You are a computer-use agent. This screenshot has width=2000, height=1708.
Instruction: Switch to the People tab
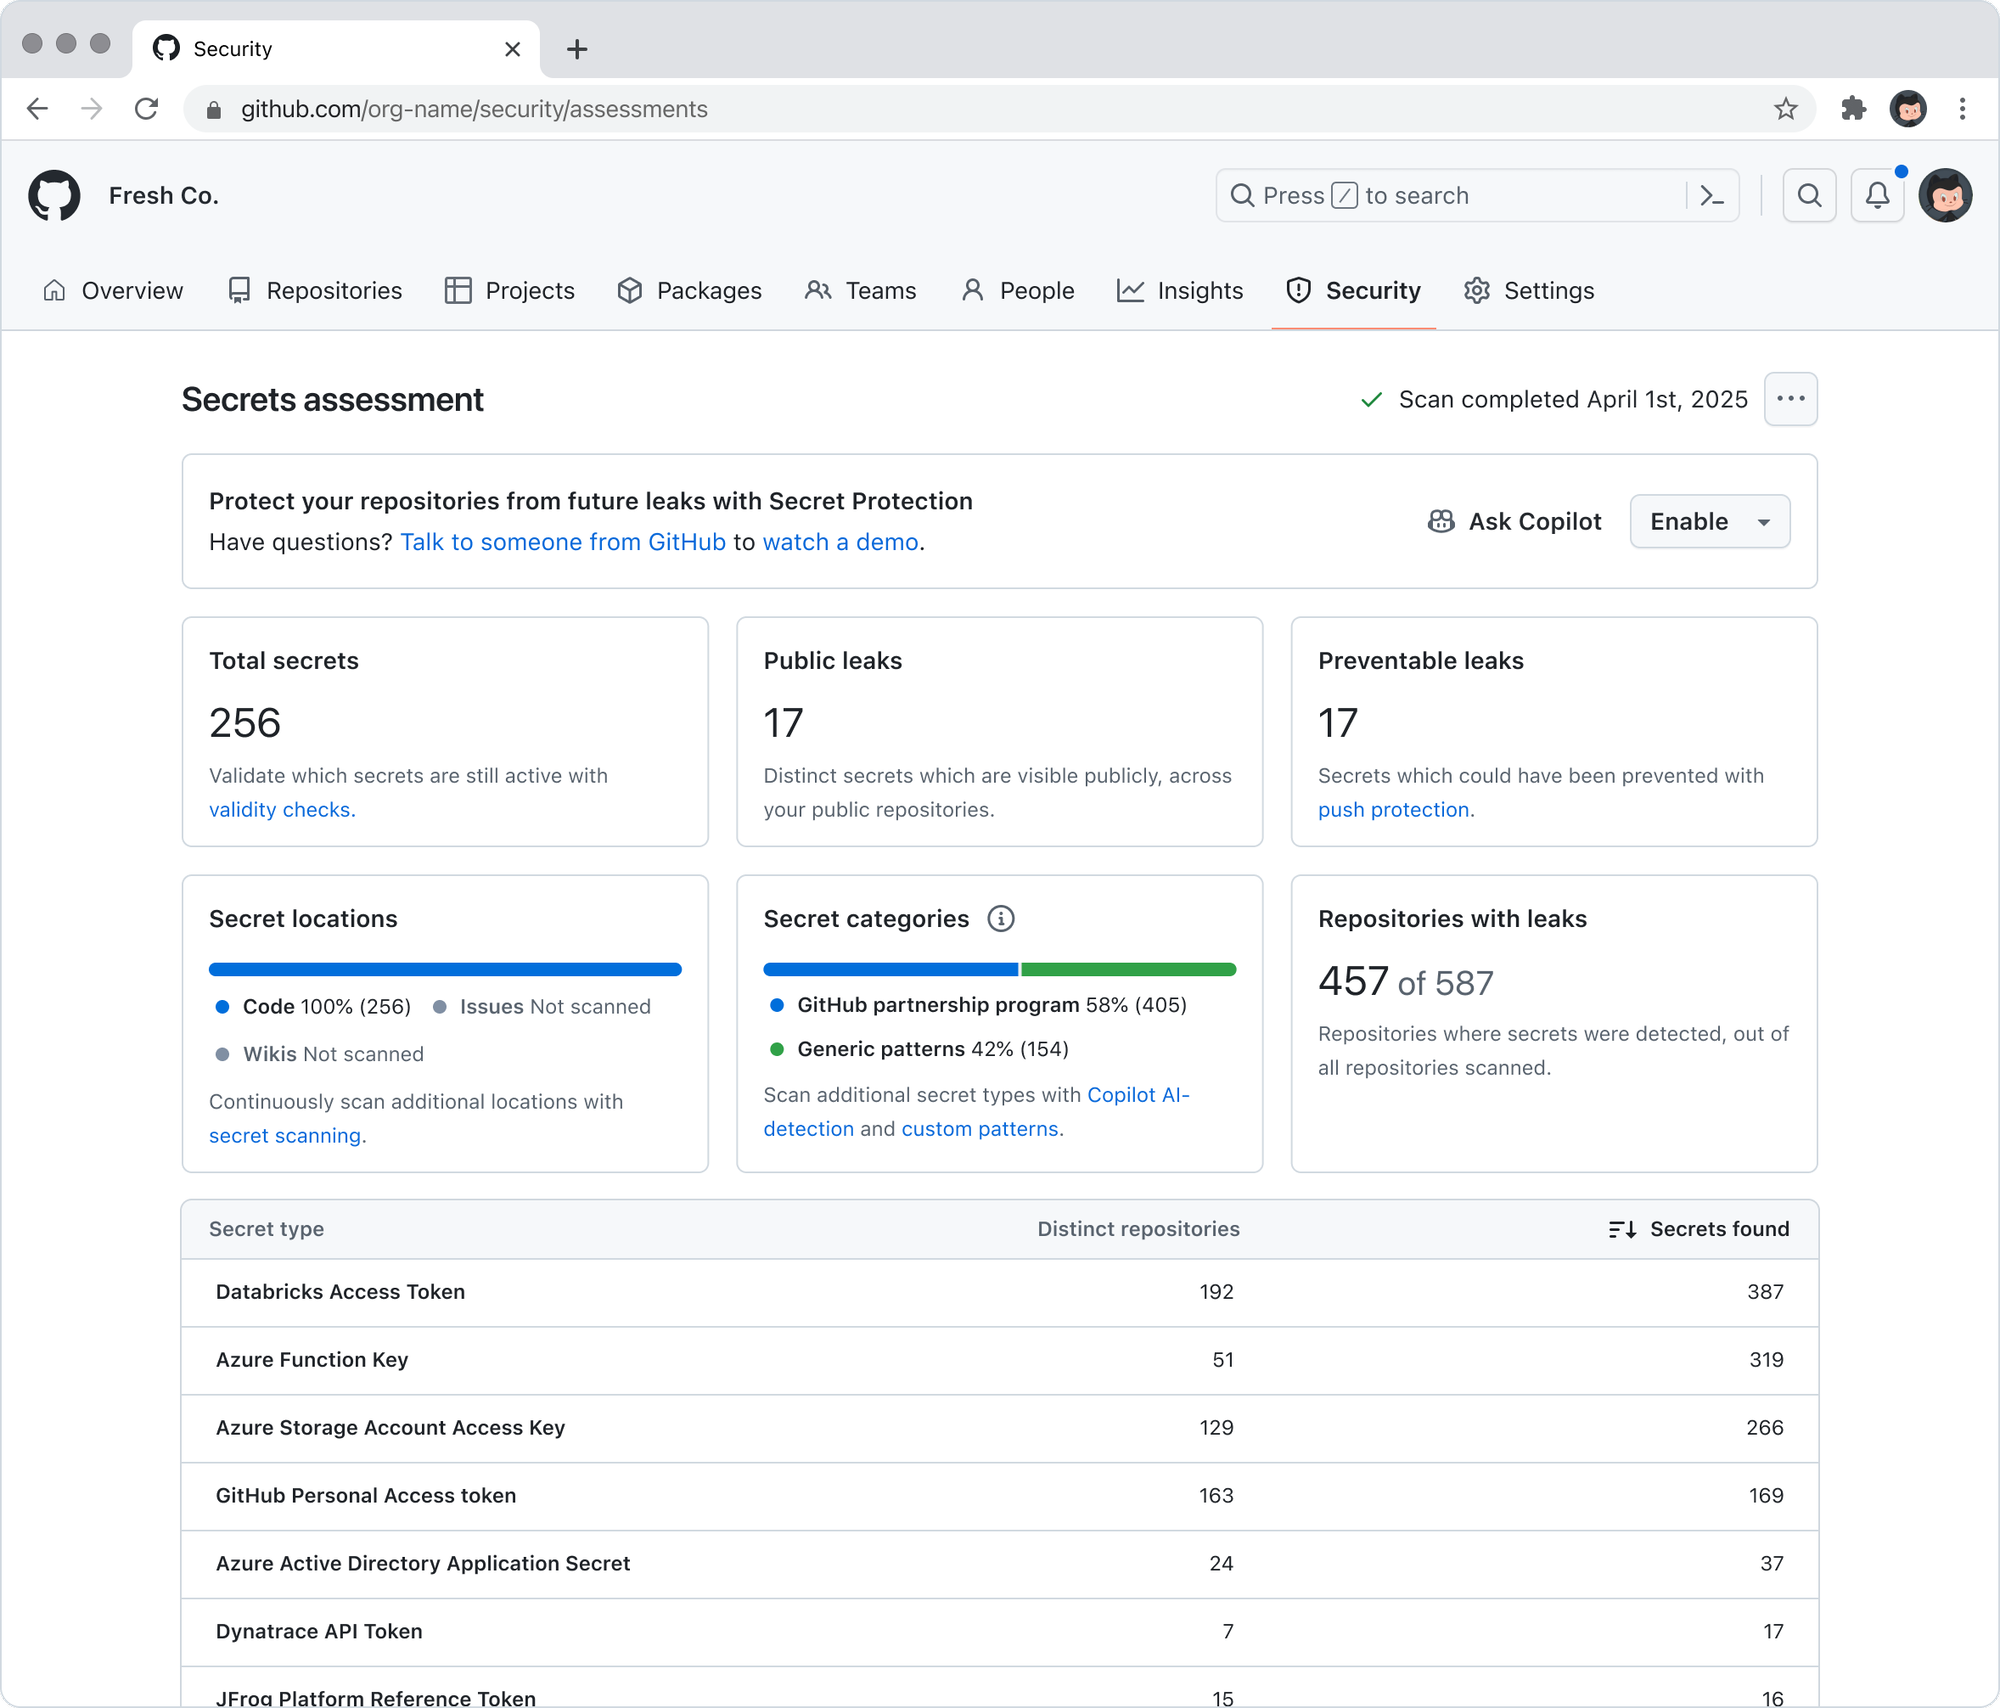[1017, 290]
